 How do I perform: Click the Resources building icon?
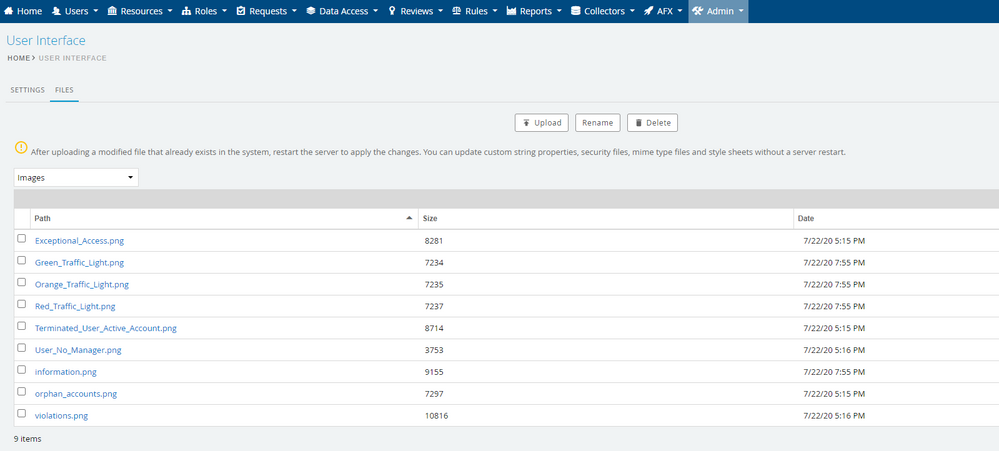tap(112, 11)
